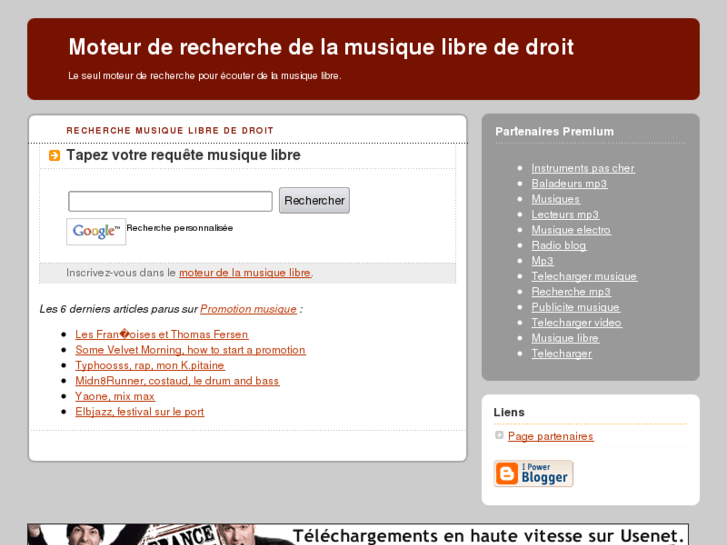Open article Les Françoises et Thomas Fersen
Image resolution: width=727 pixels, height=545 pixels.
click(162, 334)
